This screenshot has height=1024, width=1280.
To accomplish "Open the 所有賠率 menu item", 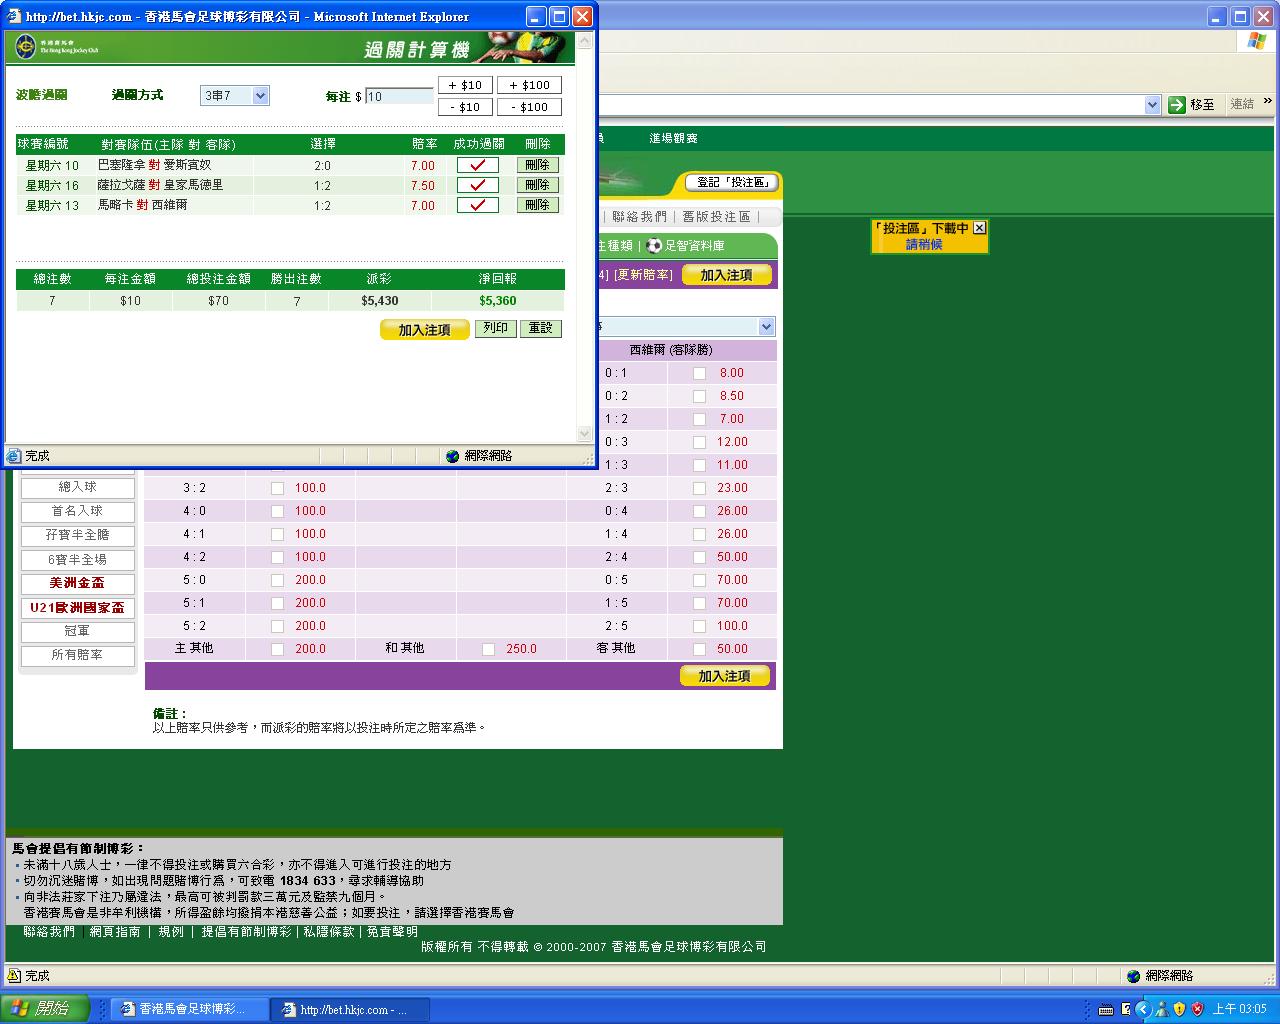I will 78,655.
